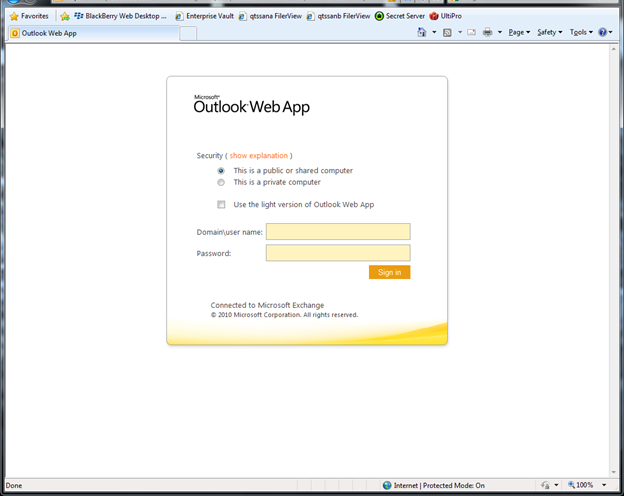Open the Tools menu
The width and height of the screenshot is (625, 497).
pos(581,32)
